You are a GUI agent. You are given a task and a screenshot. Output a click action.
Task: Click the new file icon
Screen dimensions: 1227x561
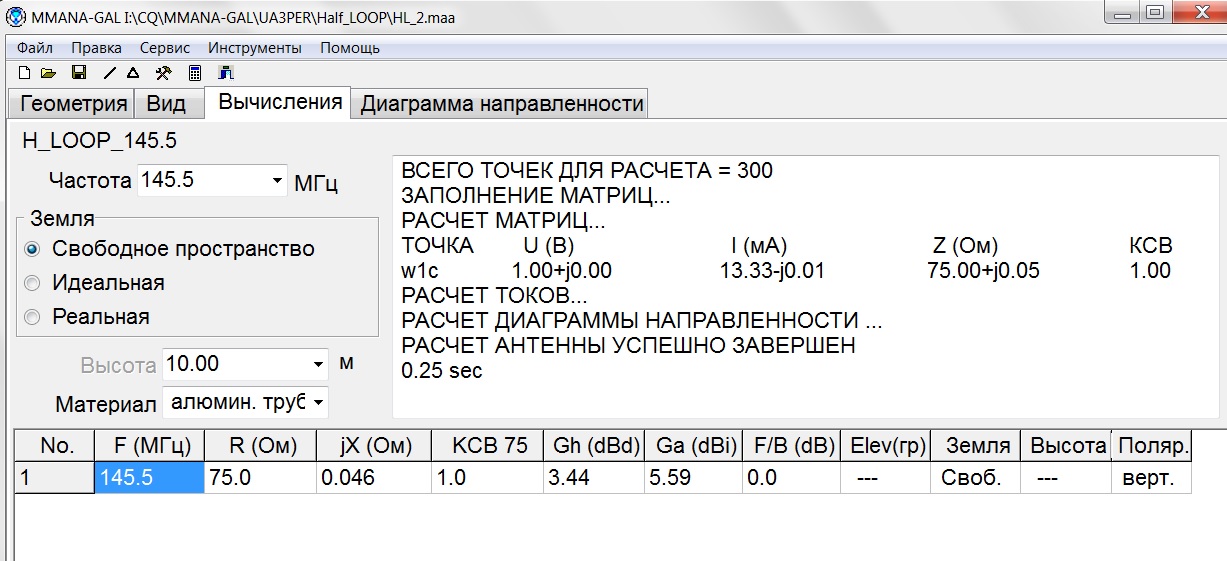point(24,73)
